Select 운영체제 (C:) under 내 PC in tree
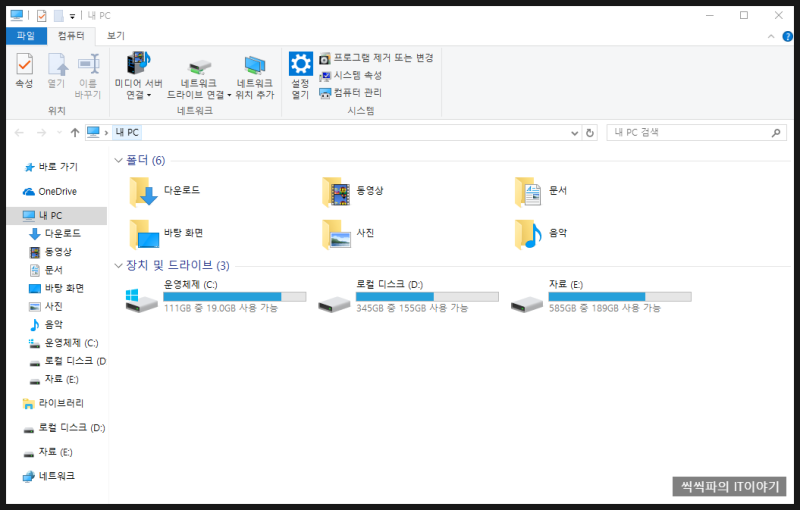The image size is (800, 510). [x=64, y=343]
